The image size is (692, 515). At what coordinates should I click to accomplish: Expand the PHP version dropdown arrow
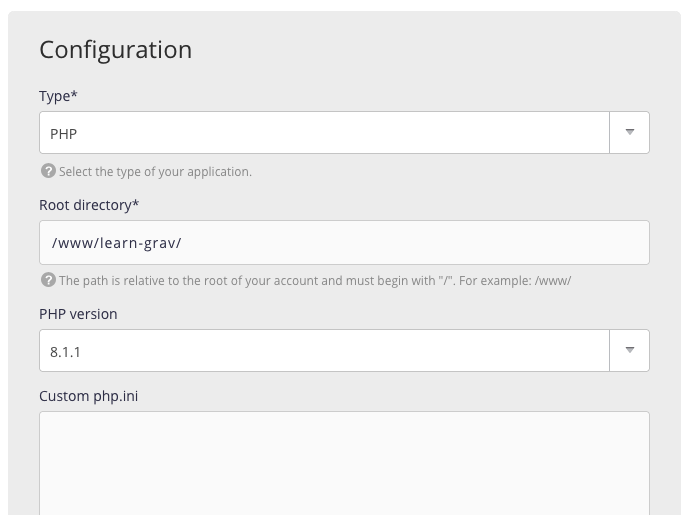click(x=629, y=350)
